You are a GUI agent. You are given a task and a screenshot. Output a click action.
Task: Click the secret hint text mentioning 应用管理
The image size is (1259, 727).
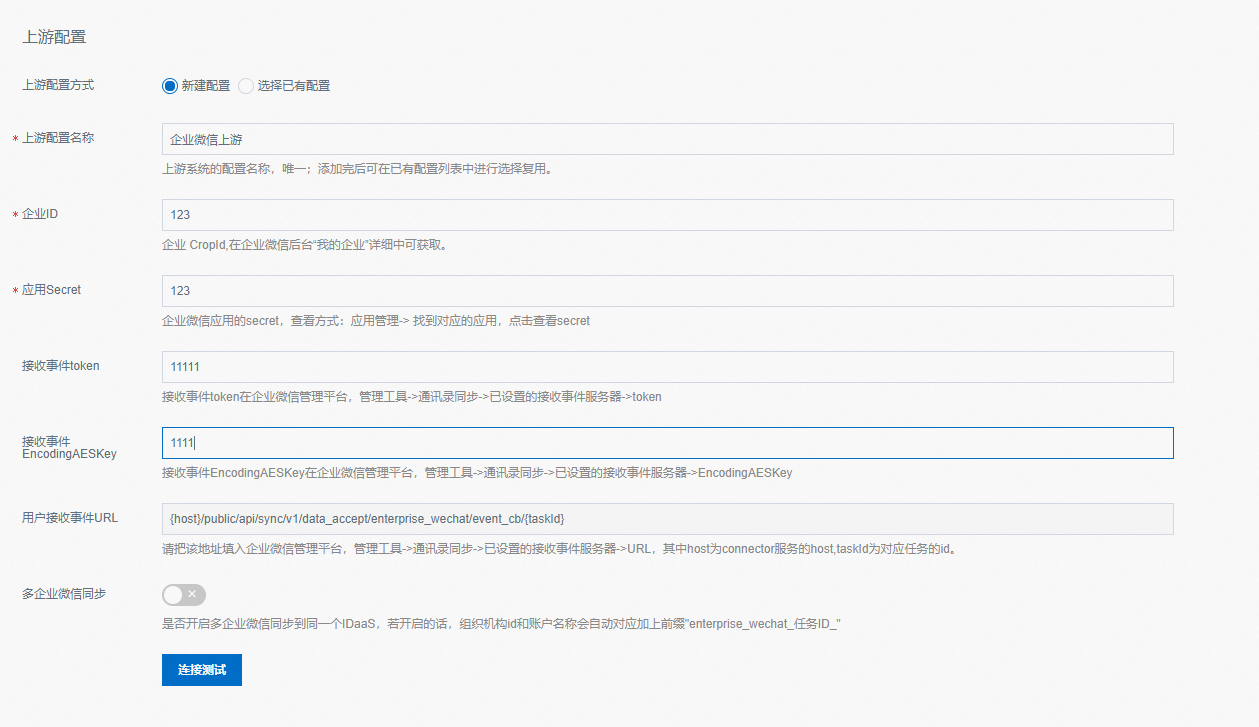click(376, 321)
